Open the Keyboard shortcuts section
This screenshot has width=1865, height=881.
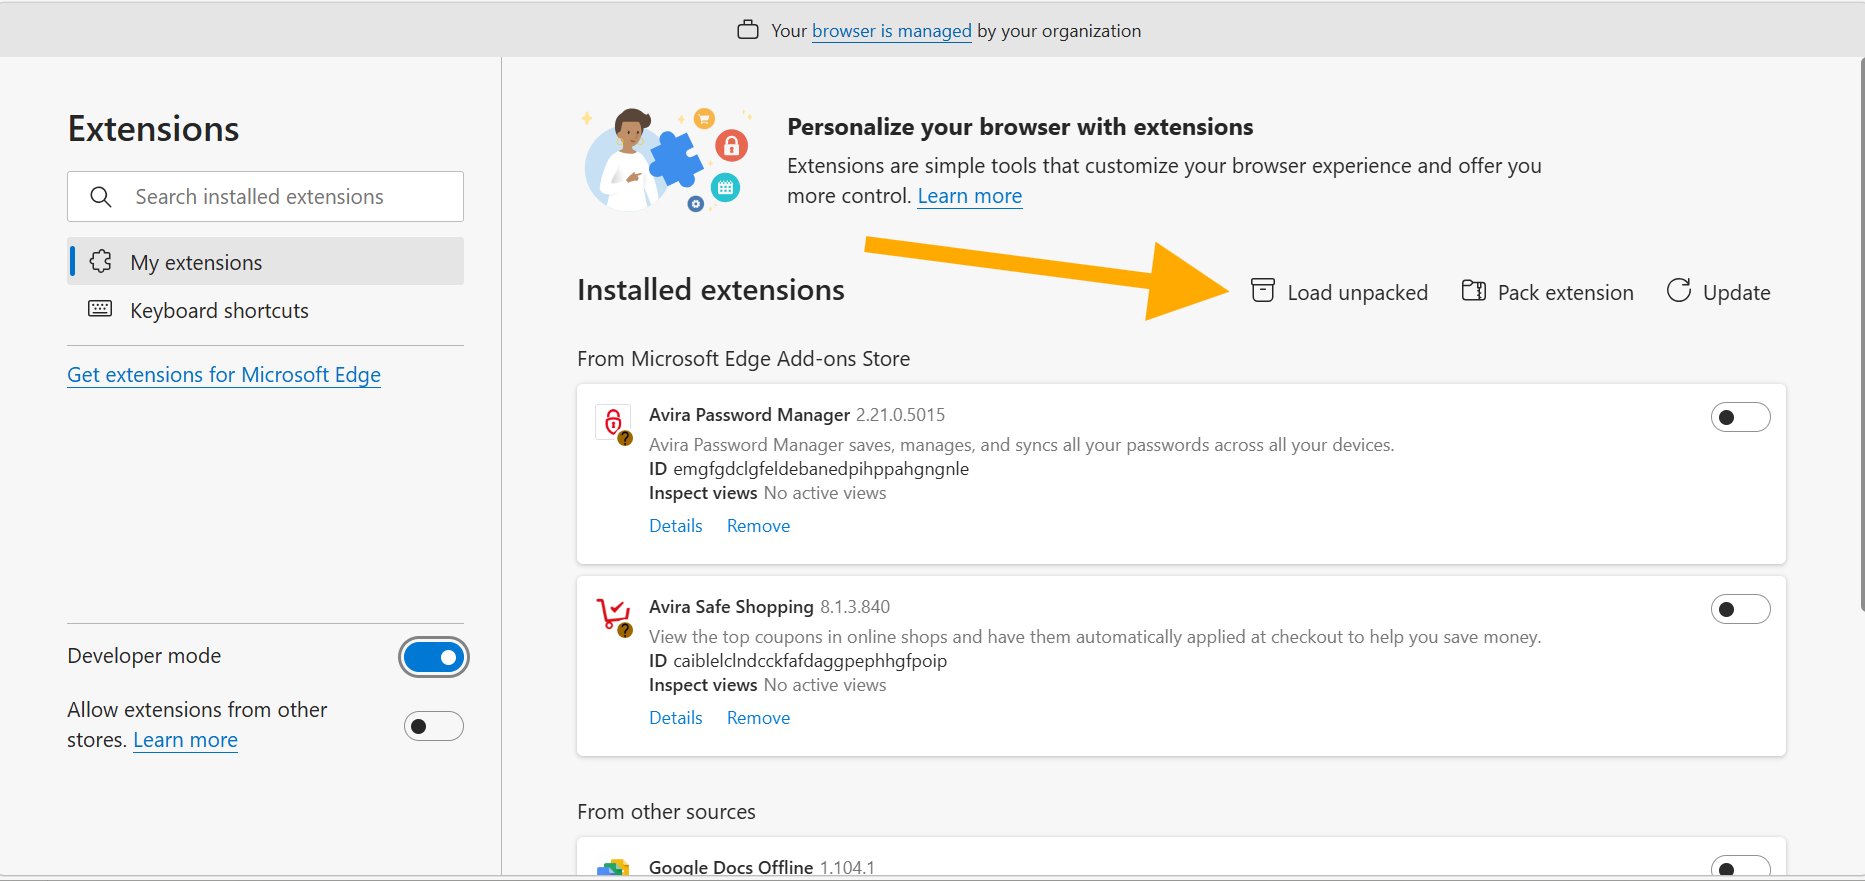(266, 310)
